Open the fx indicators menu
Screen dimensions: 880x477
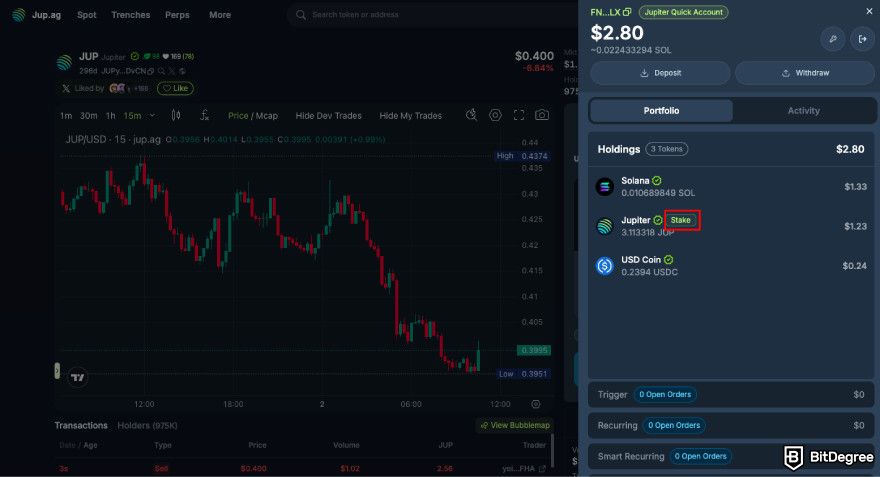point(204,115)
